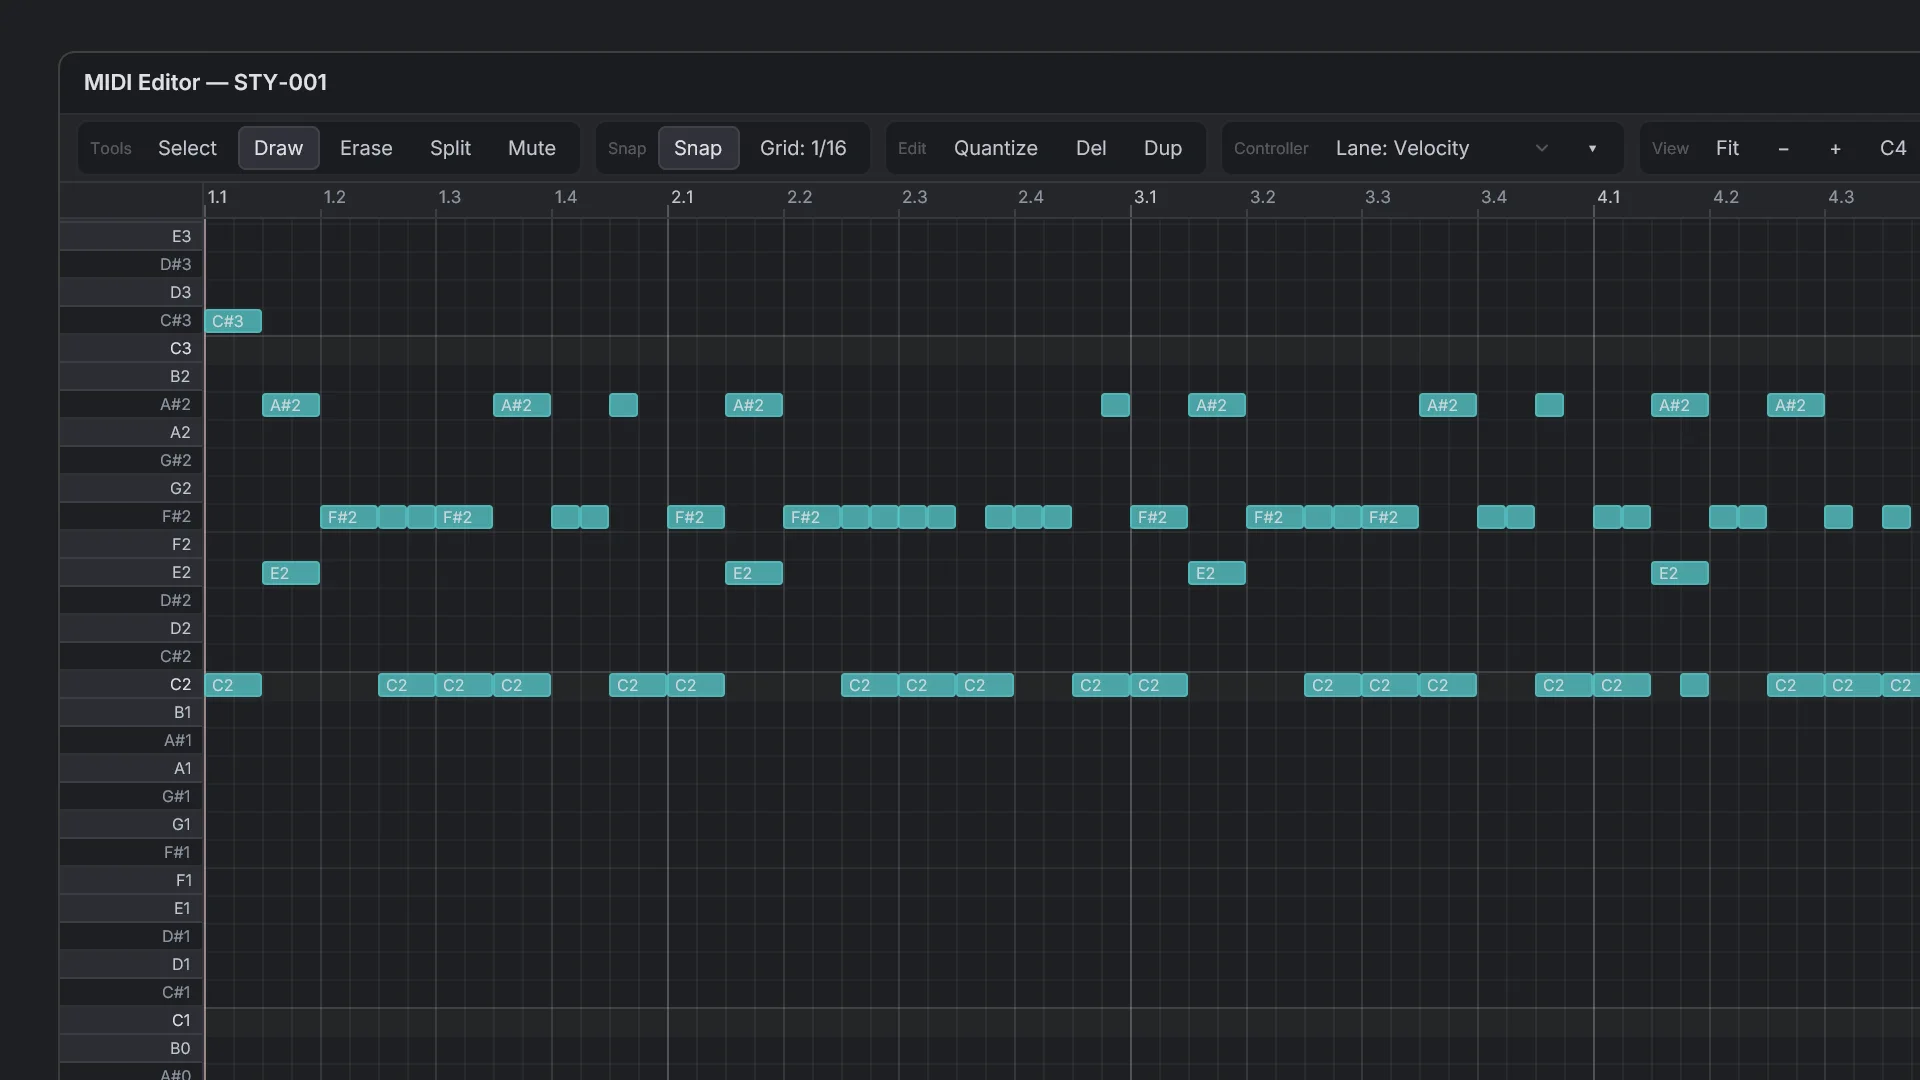Viewport: 1920px width, 1080px height.
Task: Click the B0 piano key
Action: 131,1048
